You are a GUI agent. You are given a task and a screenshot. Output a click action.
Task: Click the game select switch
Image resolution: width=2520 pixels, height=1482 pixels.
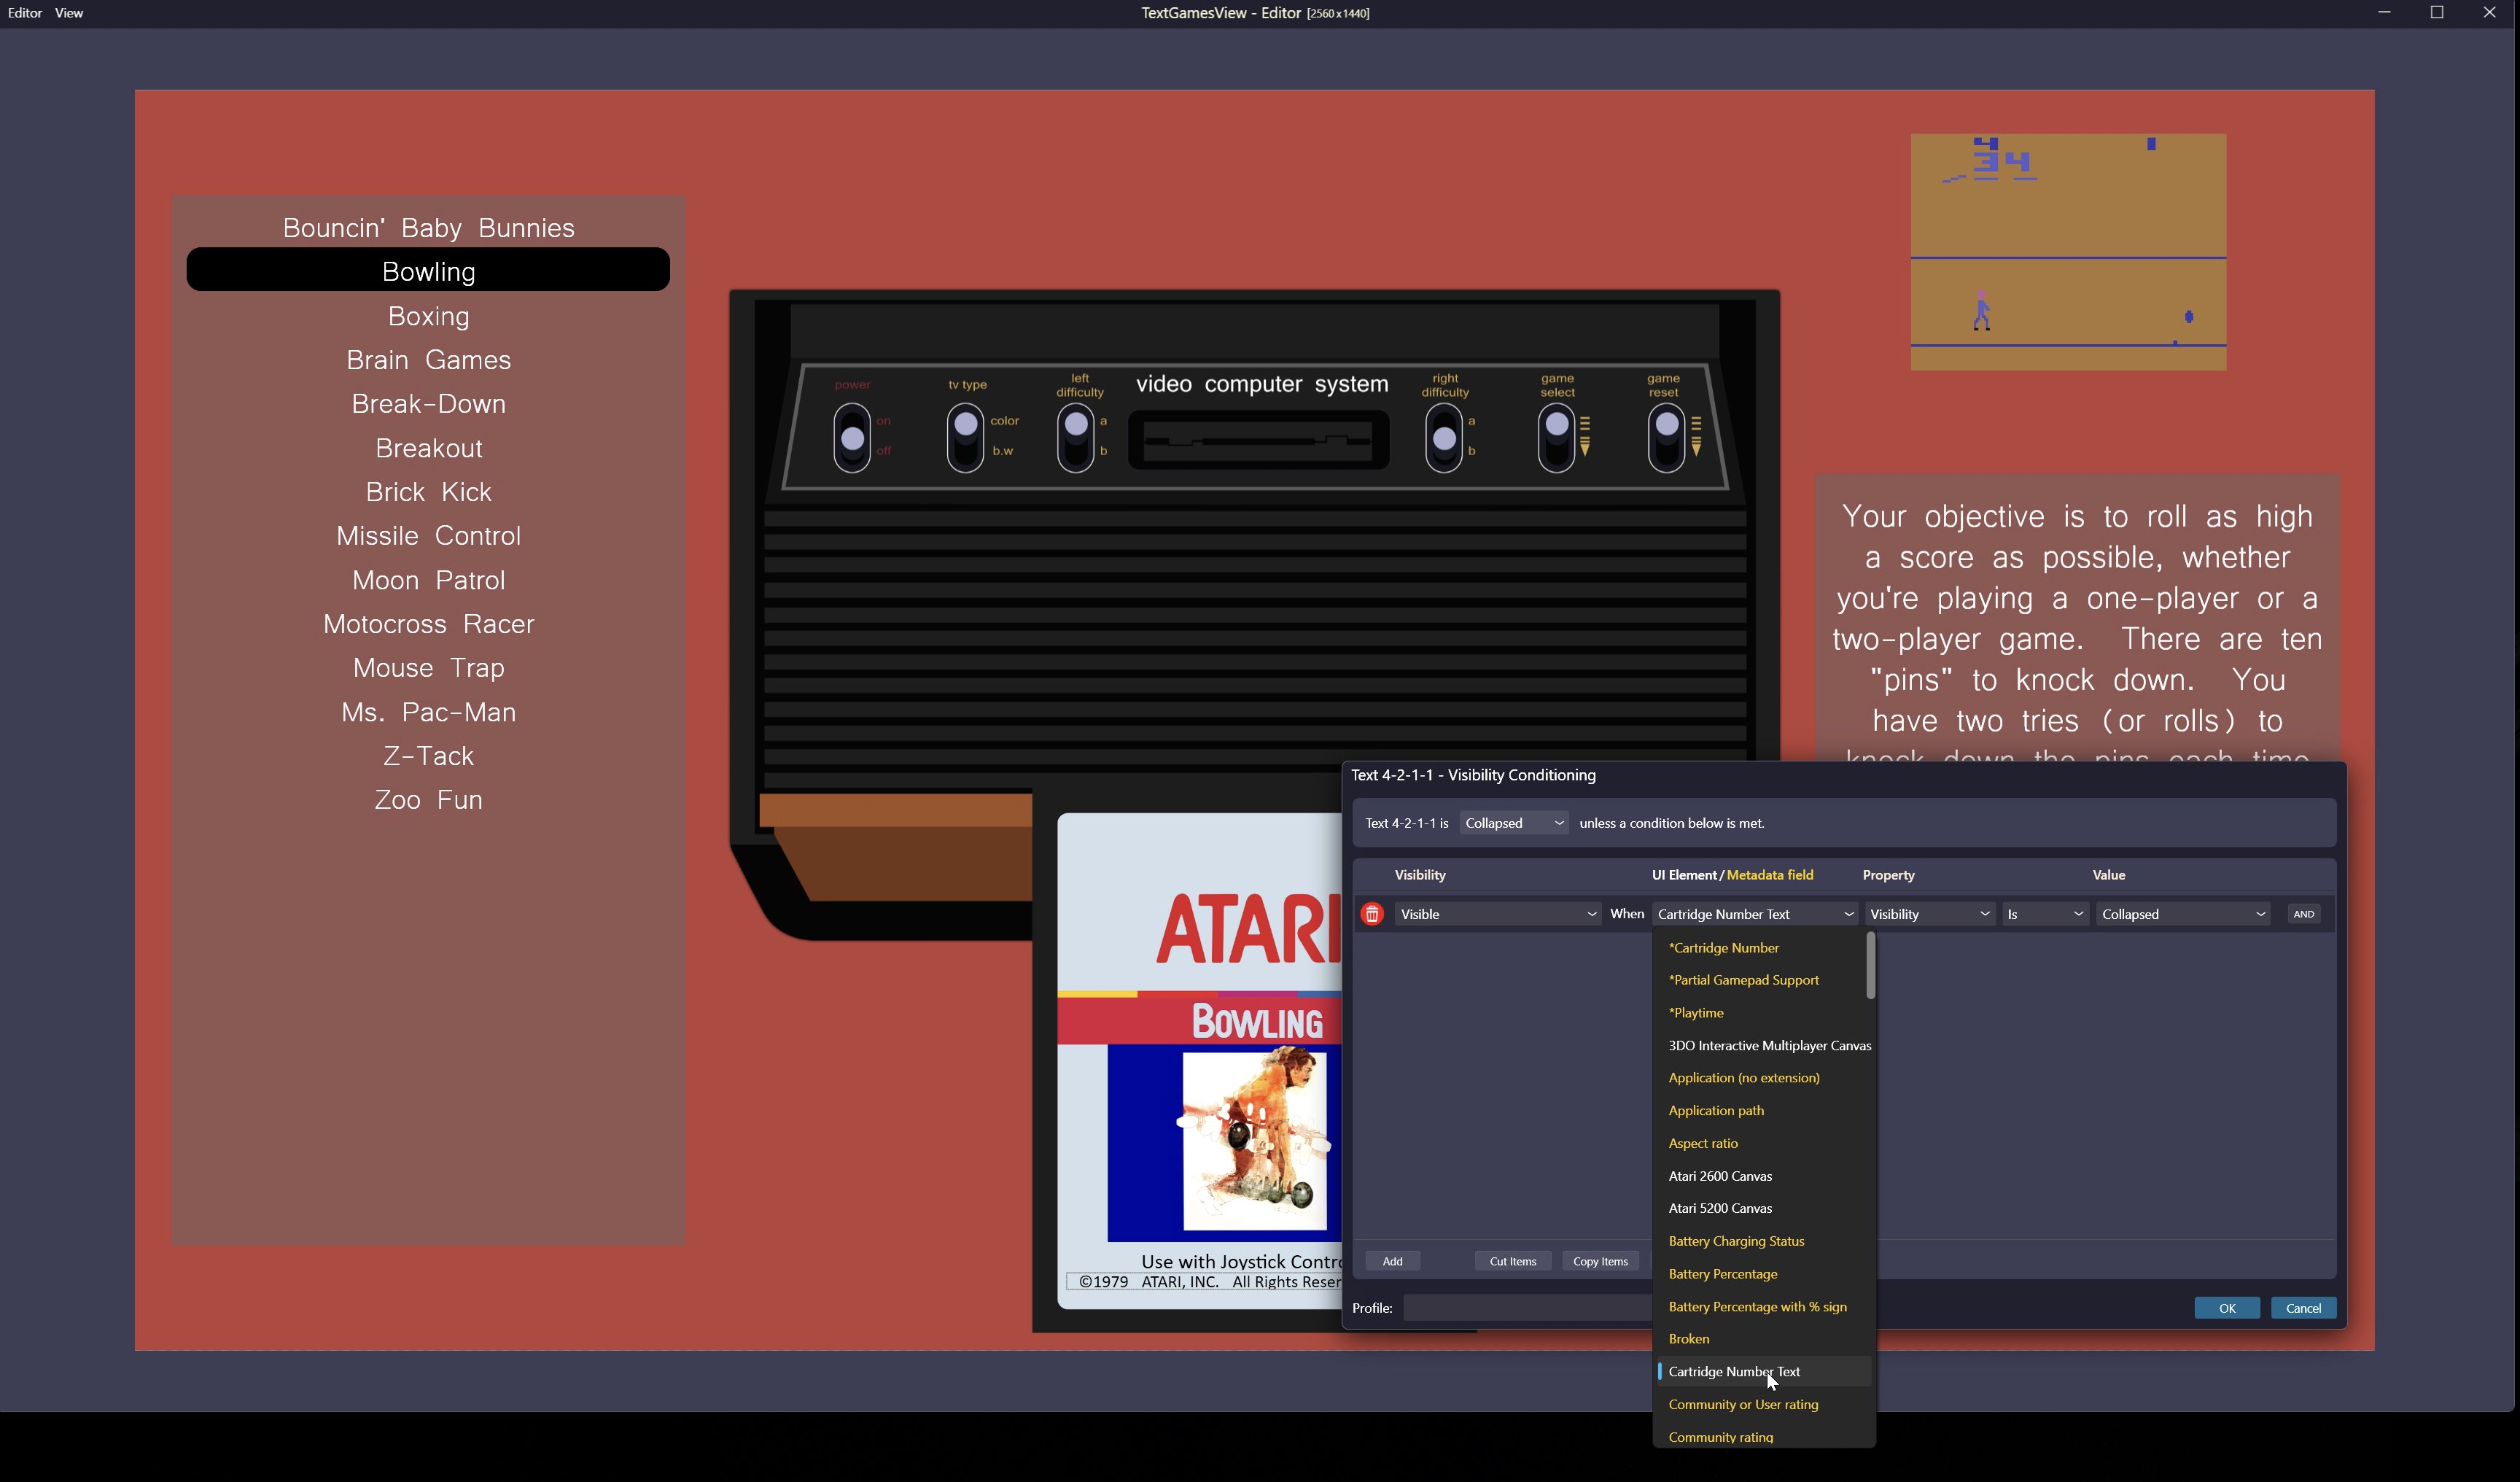[x=1557, y=437]
